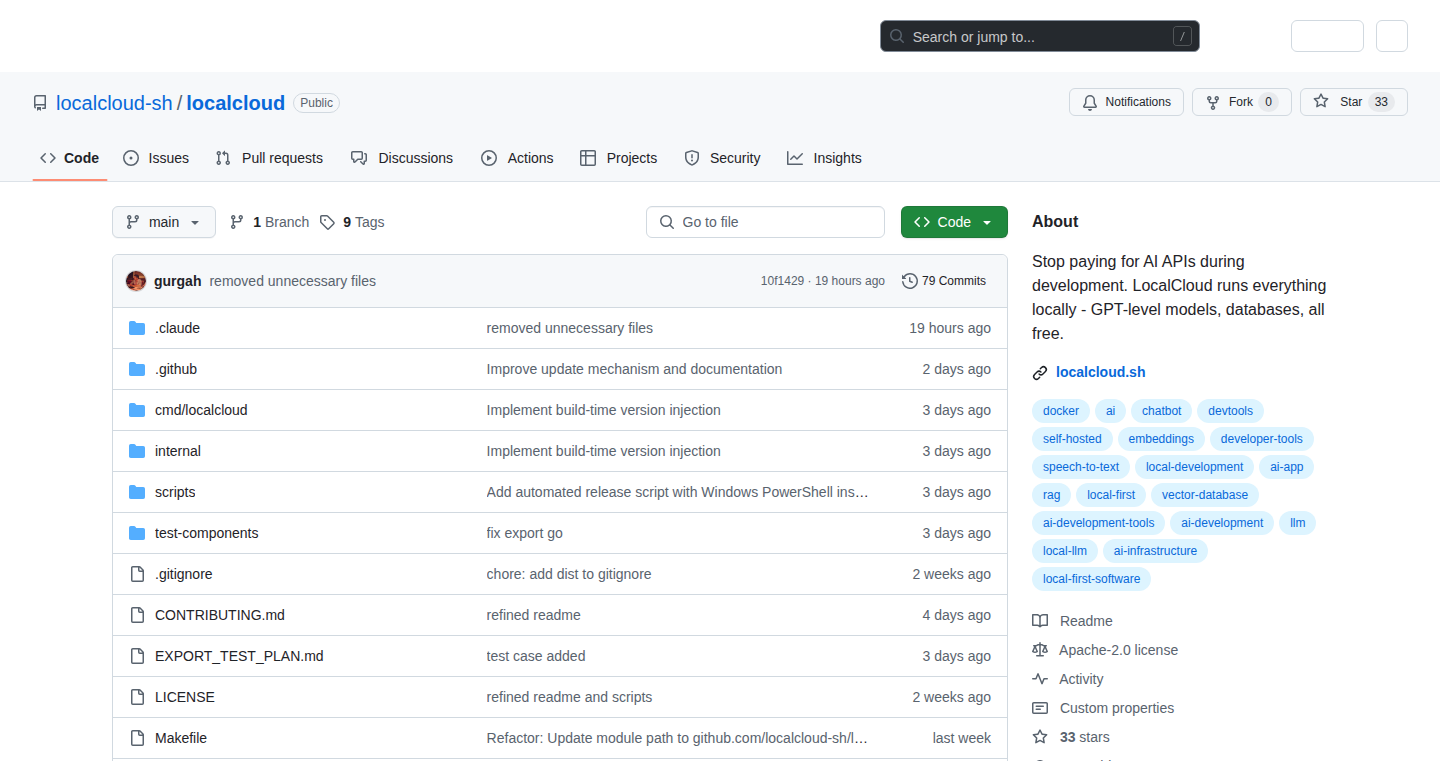
Task: Open commit hash 10f1429
Action: (782, 281)
